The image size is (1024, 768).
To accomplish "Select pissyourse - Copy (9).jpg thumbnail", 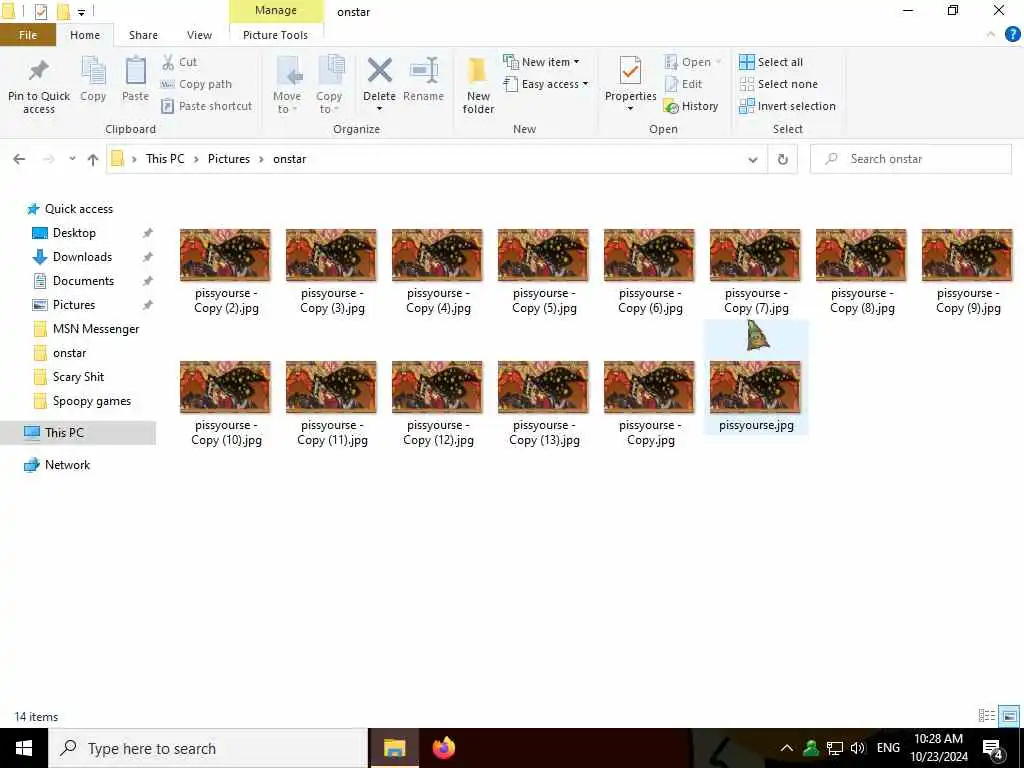I will tap(967, 255).
